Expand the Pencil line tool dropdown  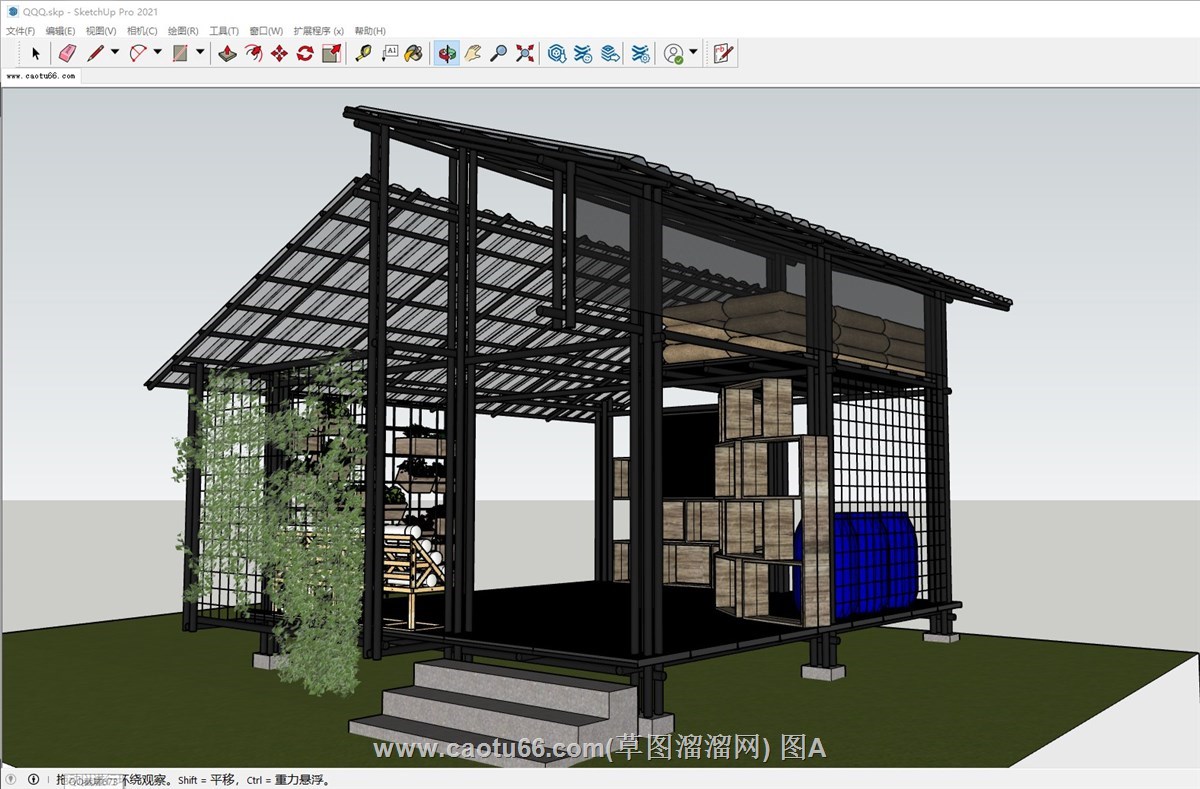(114, 52)
